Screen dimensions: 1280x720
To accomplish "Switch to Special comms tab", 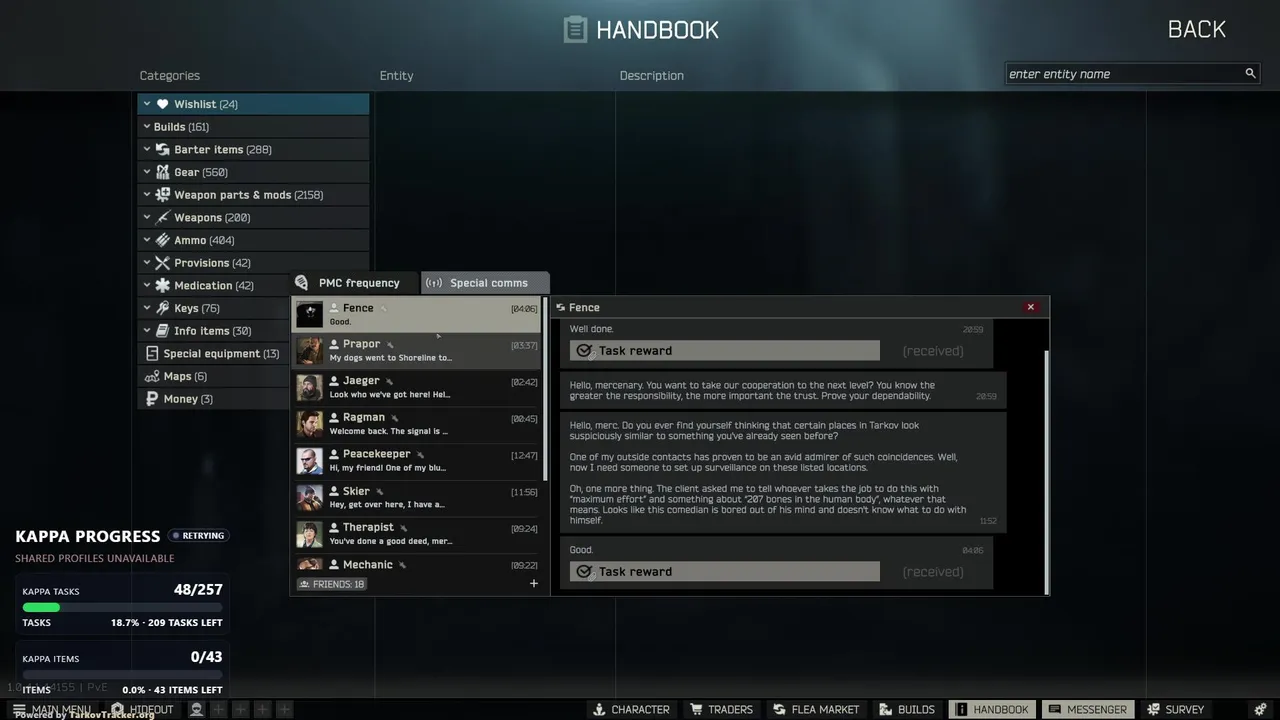I will pos(485,283).
